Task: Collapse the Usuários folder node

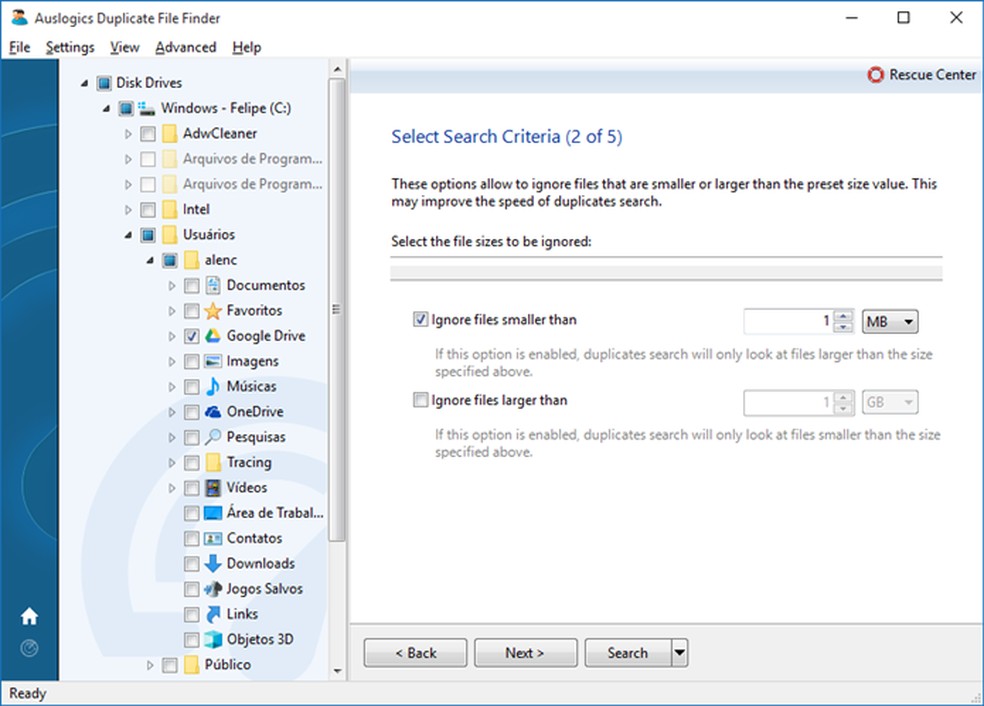Action: coord(128,235)
